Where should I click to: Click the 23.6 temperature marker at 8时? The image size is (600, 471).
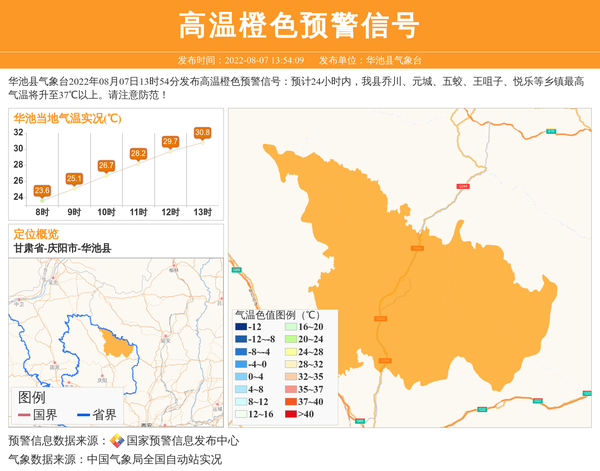point(42,190)
